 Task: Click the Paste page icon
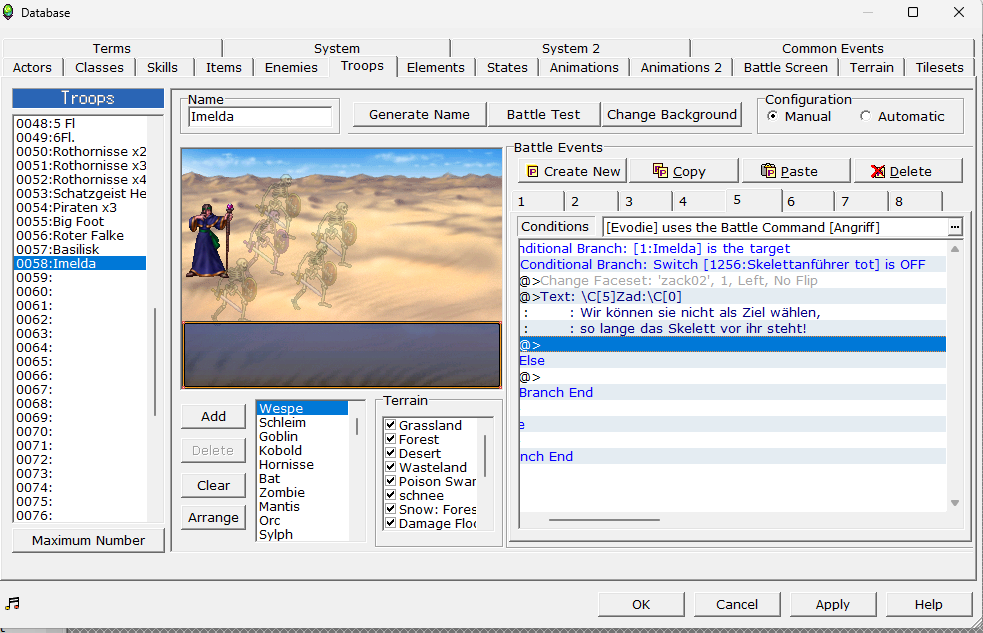tap(768, 171)
